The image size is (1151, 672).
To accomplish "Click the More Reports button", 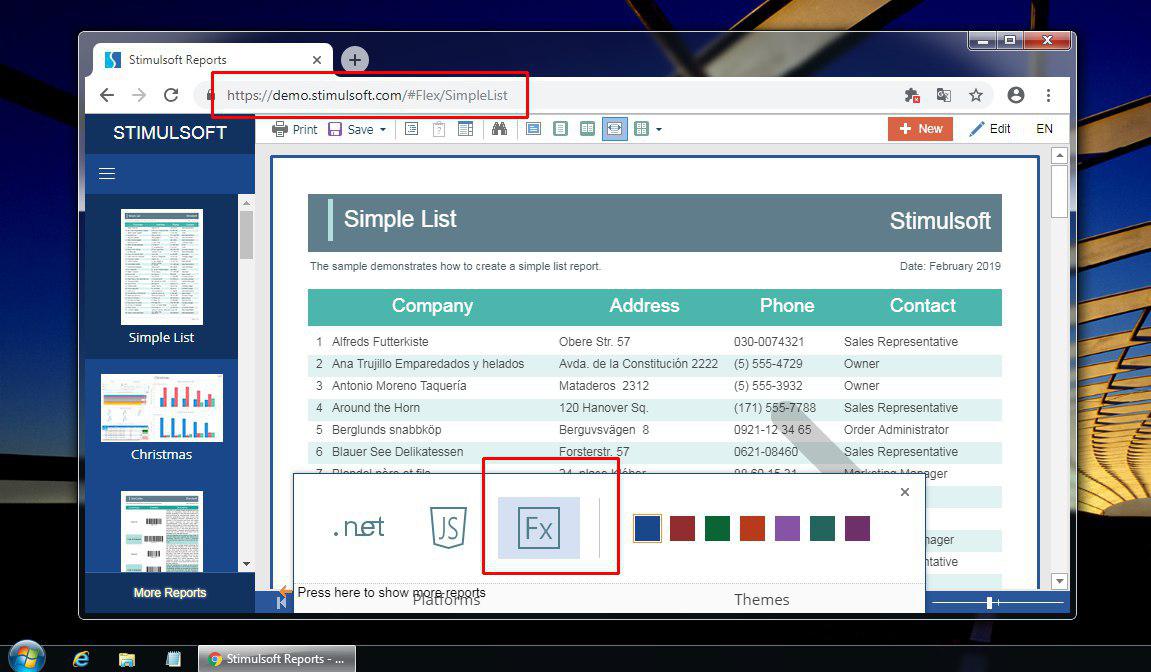I will point(170,593).
